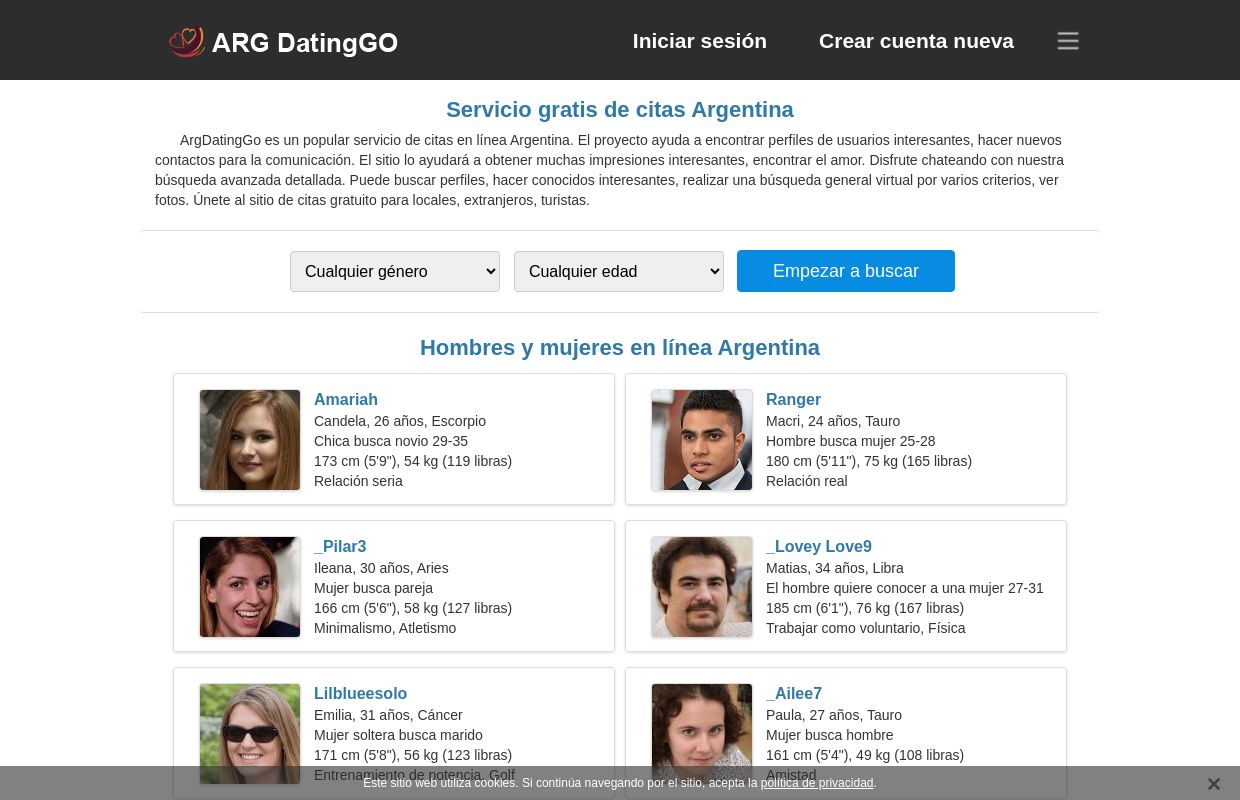
Task: Click Ranger's profile photo
Action: [x=702, y=440]
